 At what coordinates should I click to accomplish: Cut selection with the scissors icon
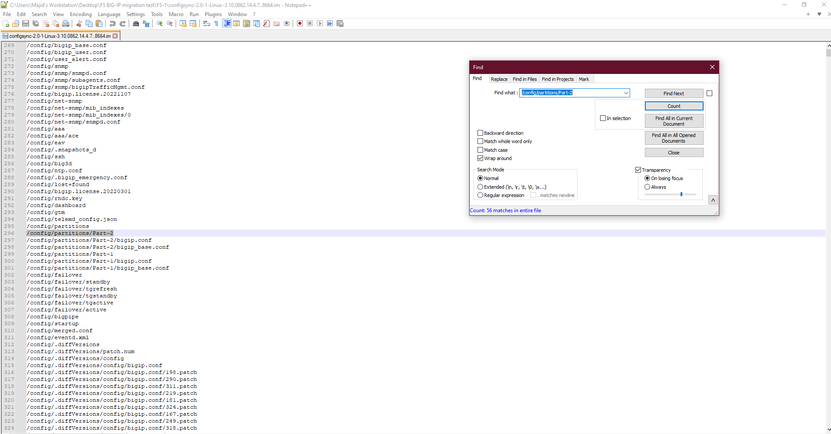(79, 24)
